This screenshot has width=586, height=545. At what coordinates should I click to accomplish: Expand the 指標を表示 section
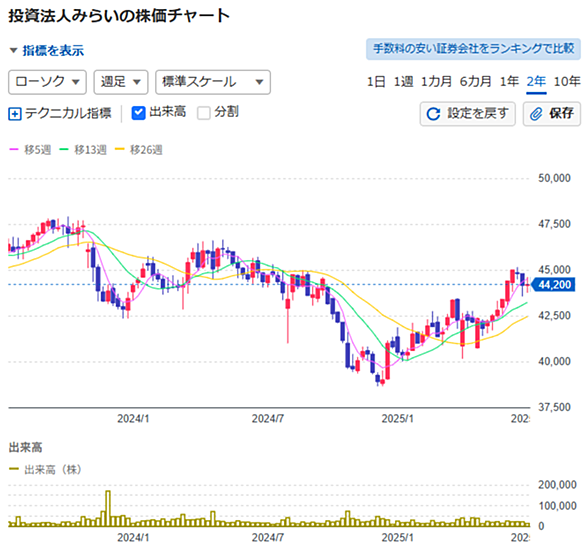[x=47, y=50]
